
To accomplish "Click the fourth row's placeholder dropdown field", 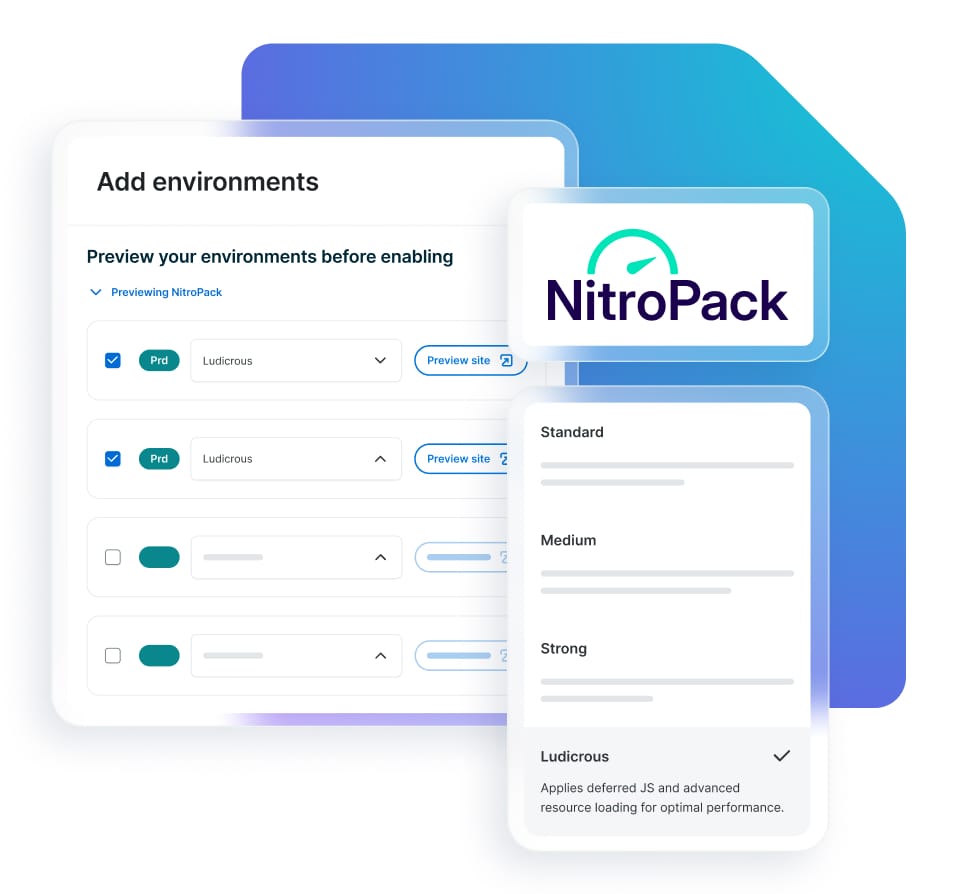I will pyautogui.click(x=296, y=655).
